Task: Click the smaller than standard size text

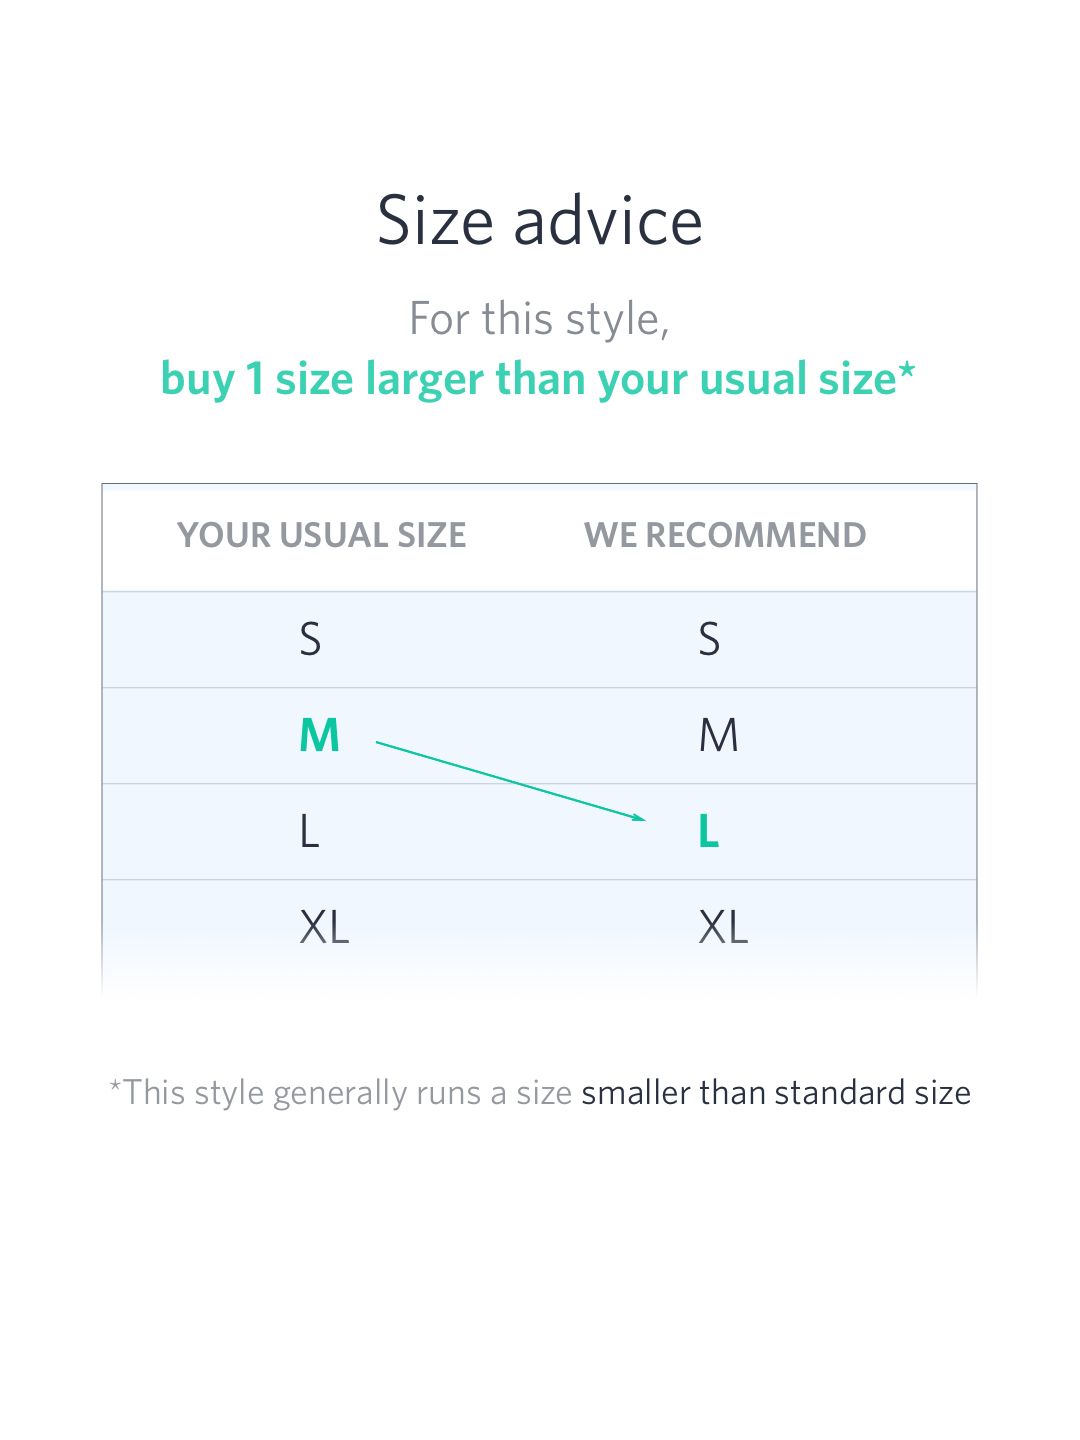Action: click(x=776, y=1092)
